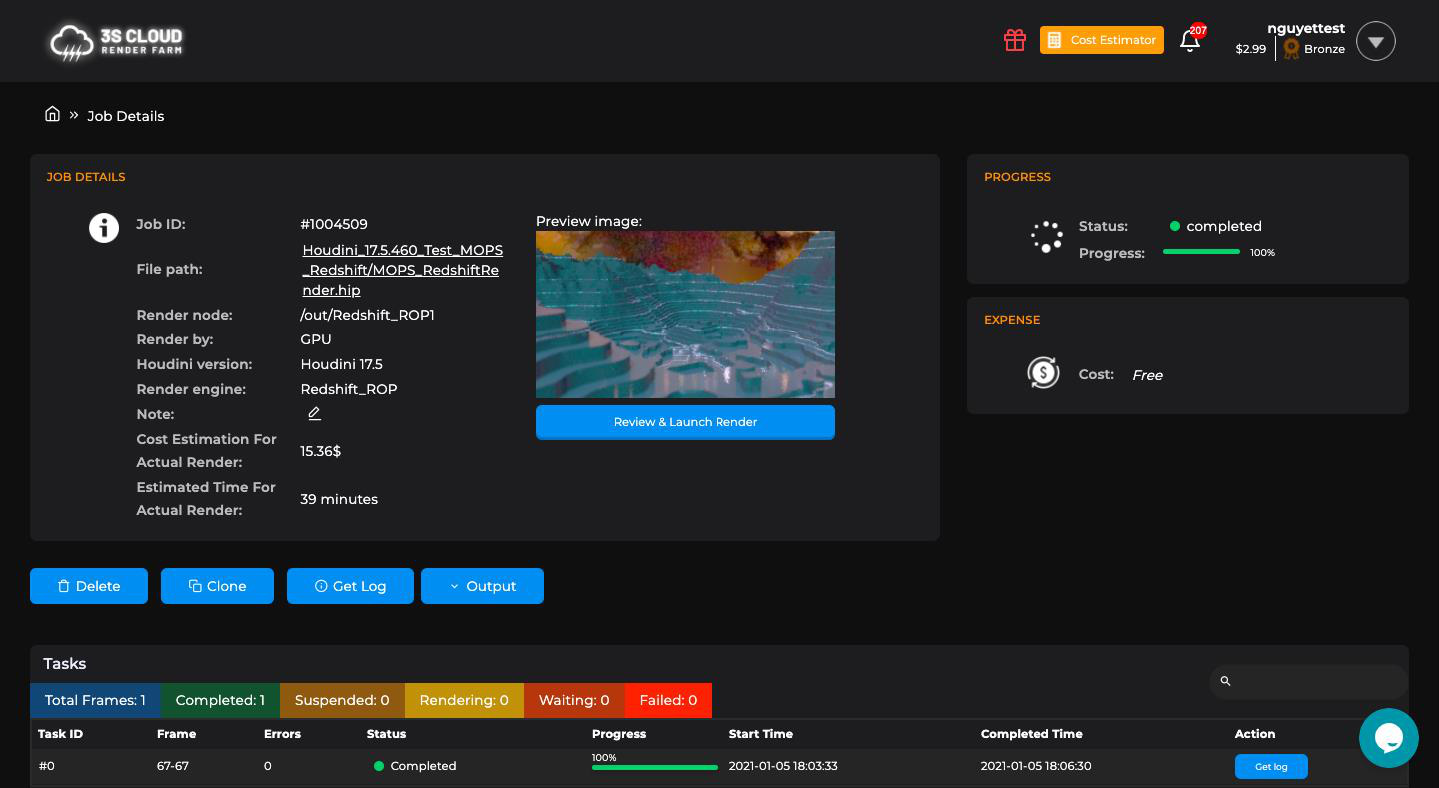The image size is (1439, 788).
Task: Click the Frame column header
Action: (176, 734)
